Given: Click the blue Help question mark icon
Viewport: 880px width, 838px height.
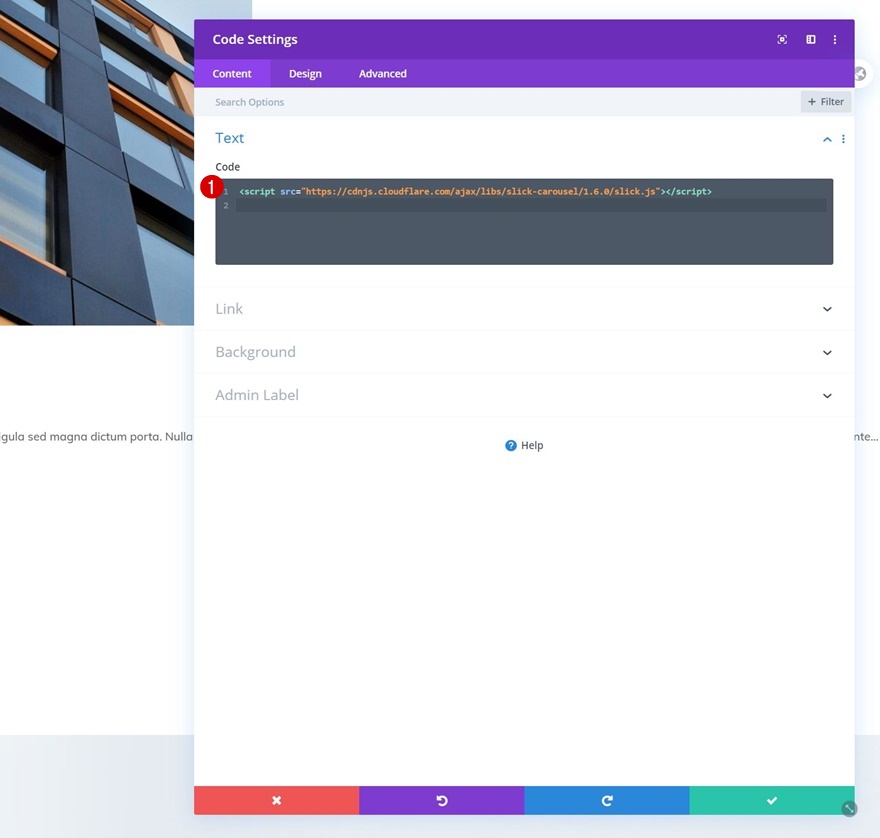Looking at the screenshot, I should 511,446.
